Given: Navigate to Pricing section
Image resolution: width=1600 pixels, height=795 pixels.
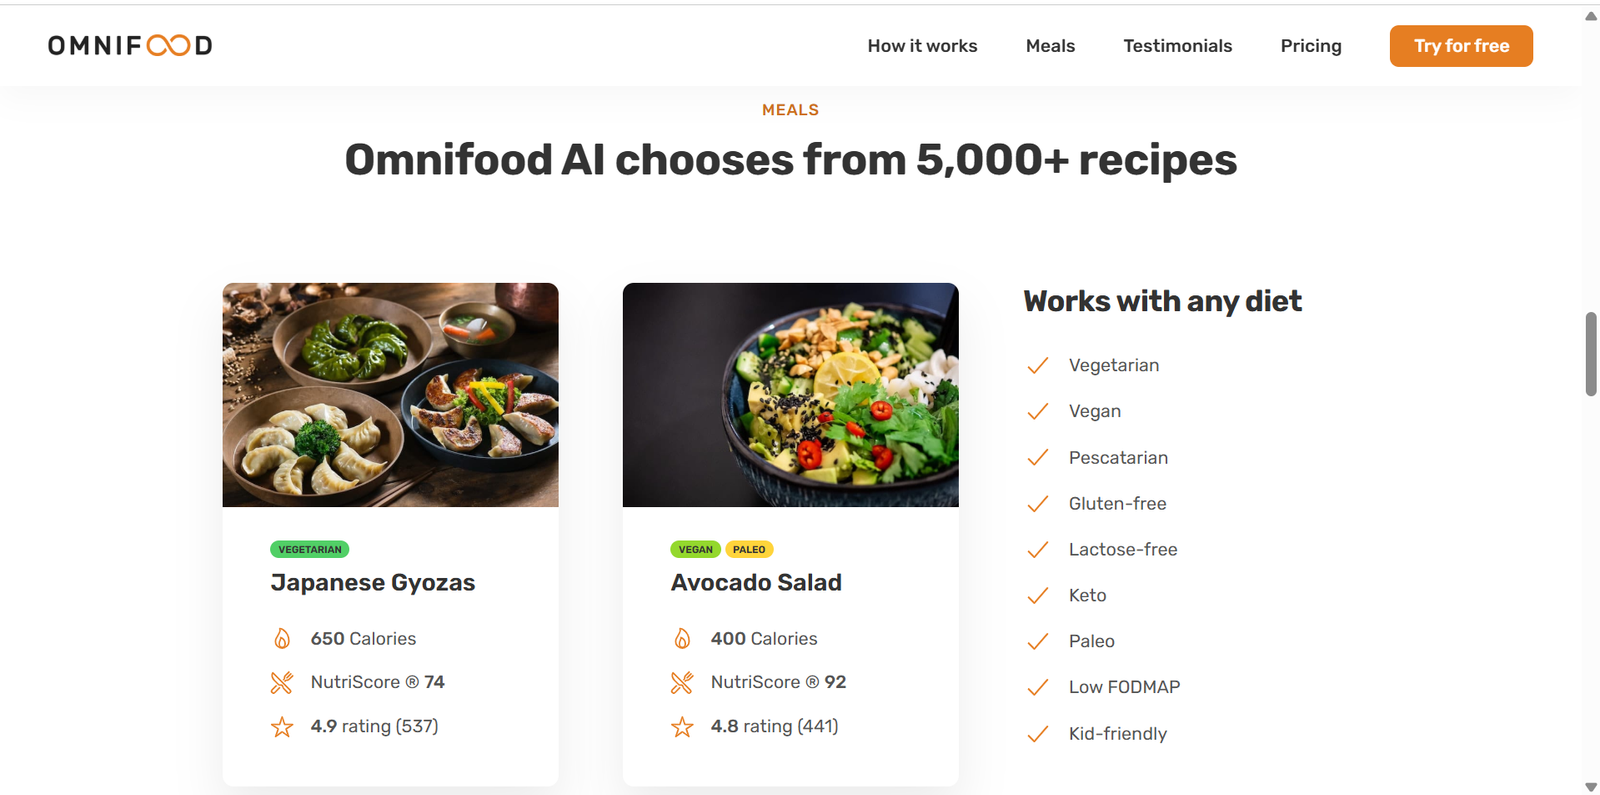Looking at the screenshot, I should [x=1311, y=46].
